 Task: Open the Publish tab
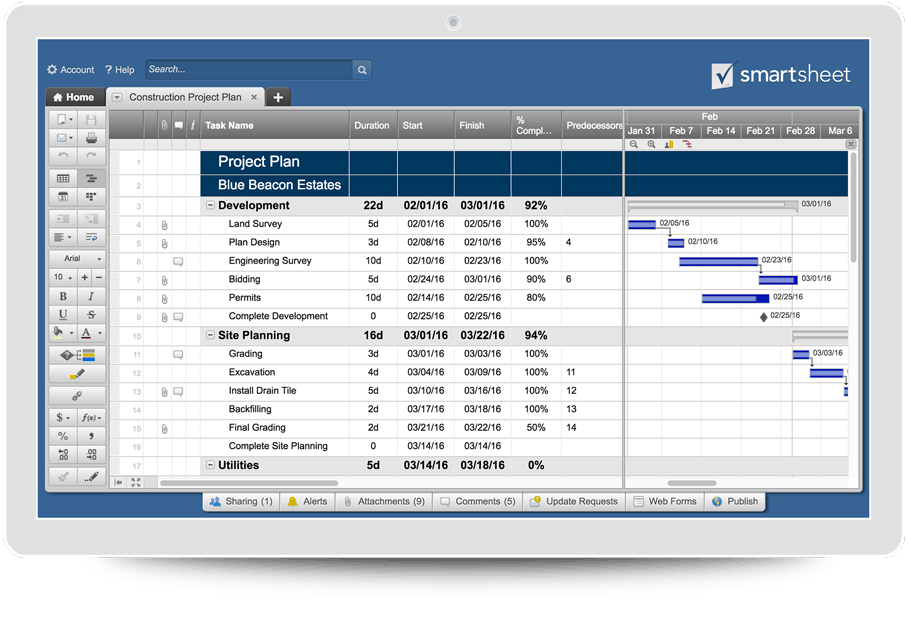pyautogui.click(x=735, y=502)
